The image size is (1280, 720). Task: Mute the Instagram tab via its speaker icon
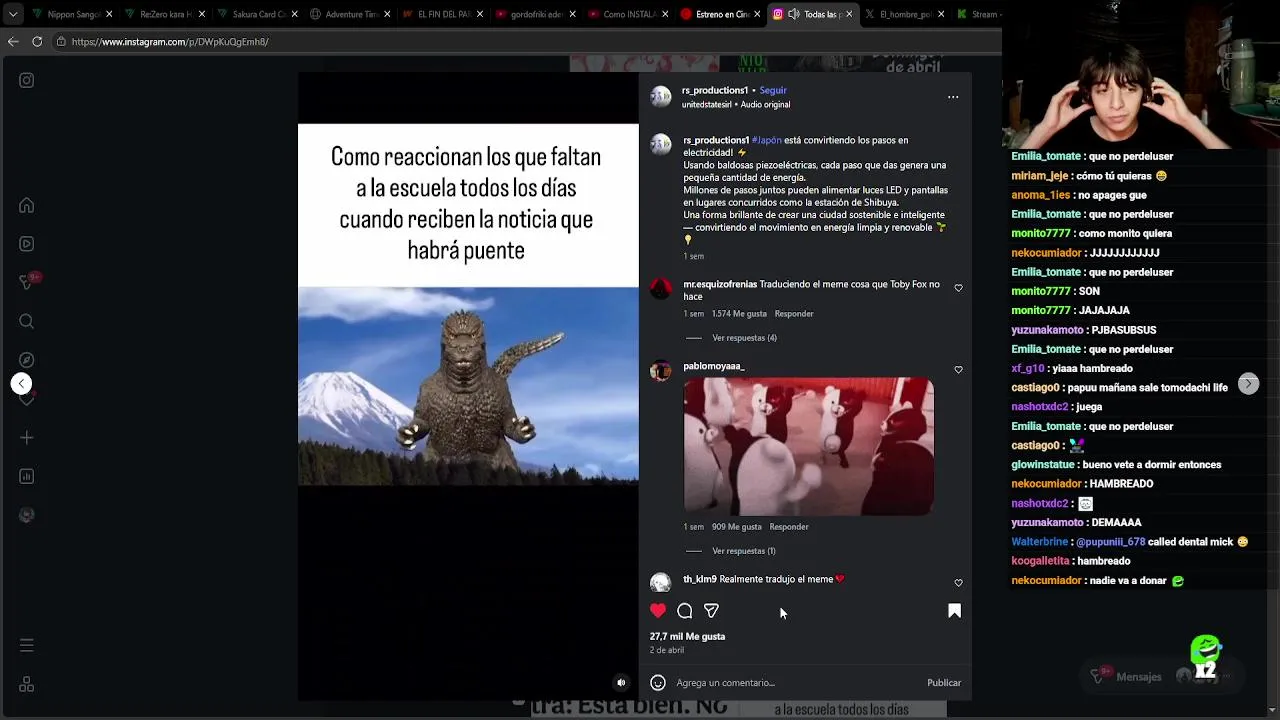(793, 14)
